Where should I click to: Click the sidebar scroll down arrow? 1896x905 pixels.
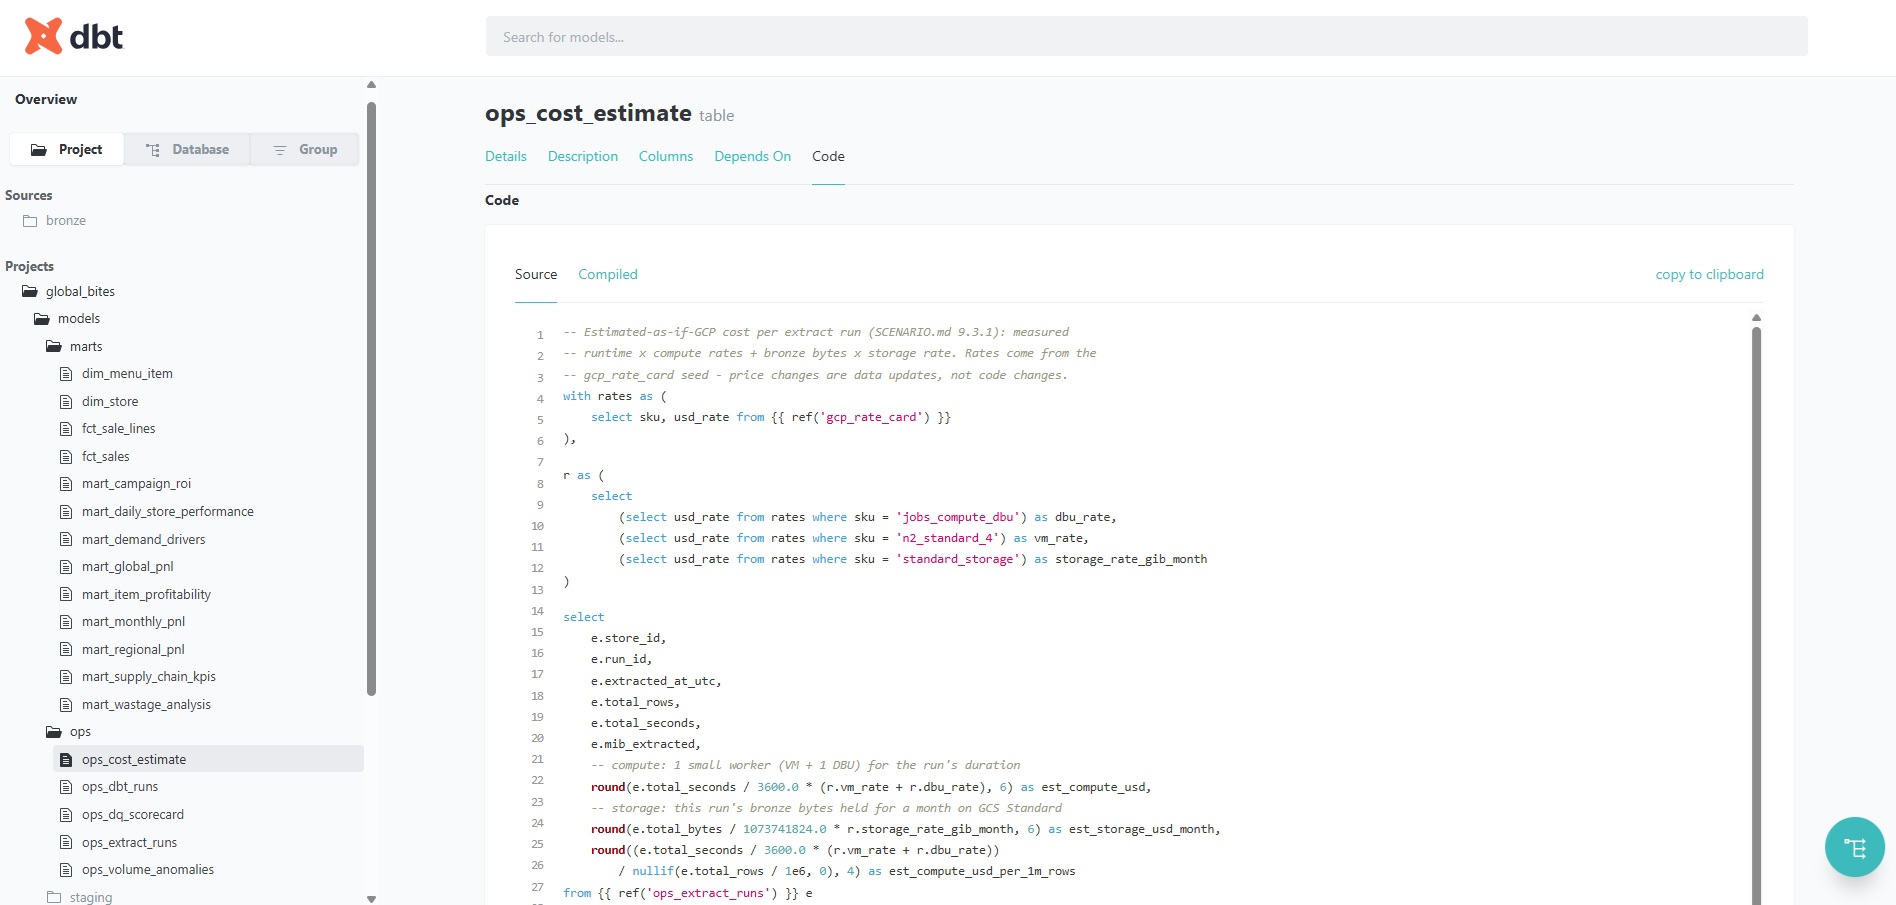pyautogui.click(x=371, y=899)
